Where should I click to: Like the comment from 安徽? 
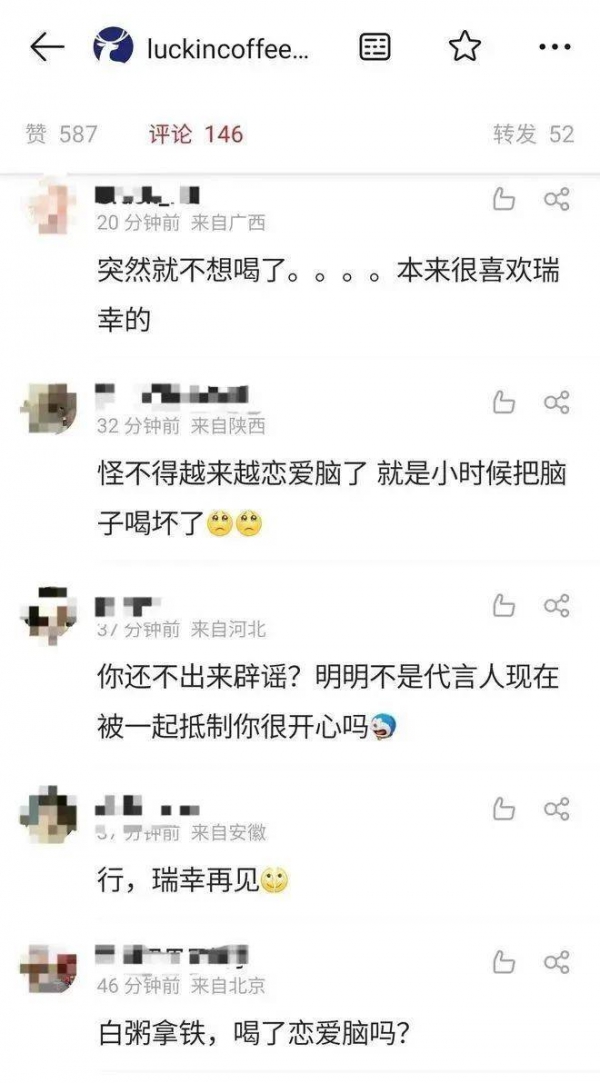504,809
